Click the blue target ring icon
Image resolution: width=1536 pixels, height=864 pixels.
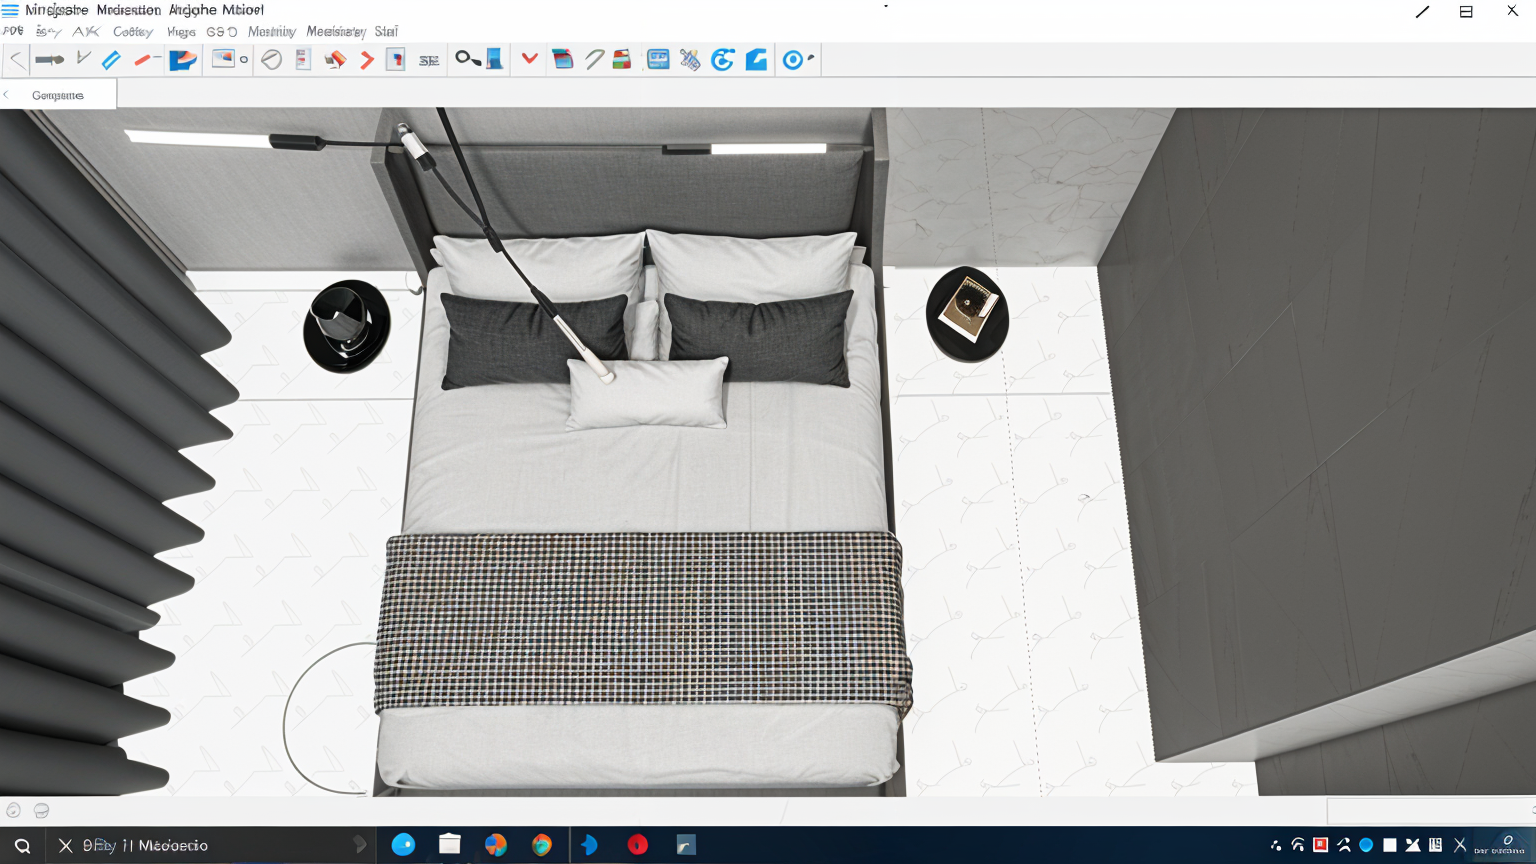[x=792, y=60]
